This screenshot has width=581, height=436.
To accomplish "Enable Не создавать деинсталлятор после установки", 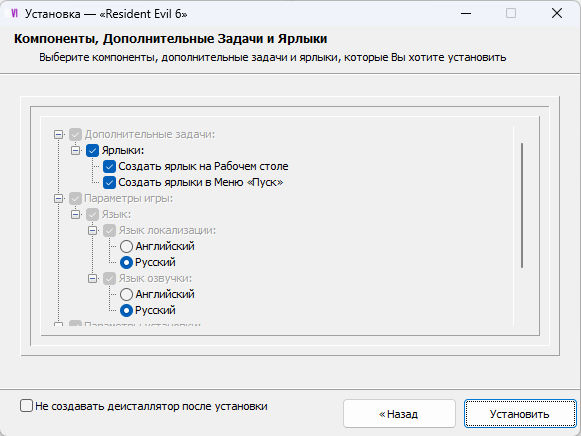I will (x=26, y=406).
